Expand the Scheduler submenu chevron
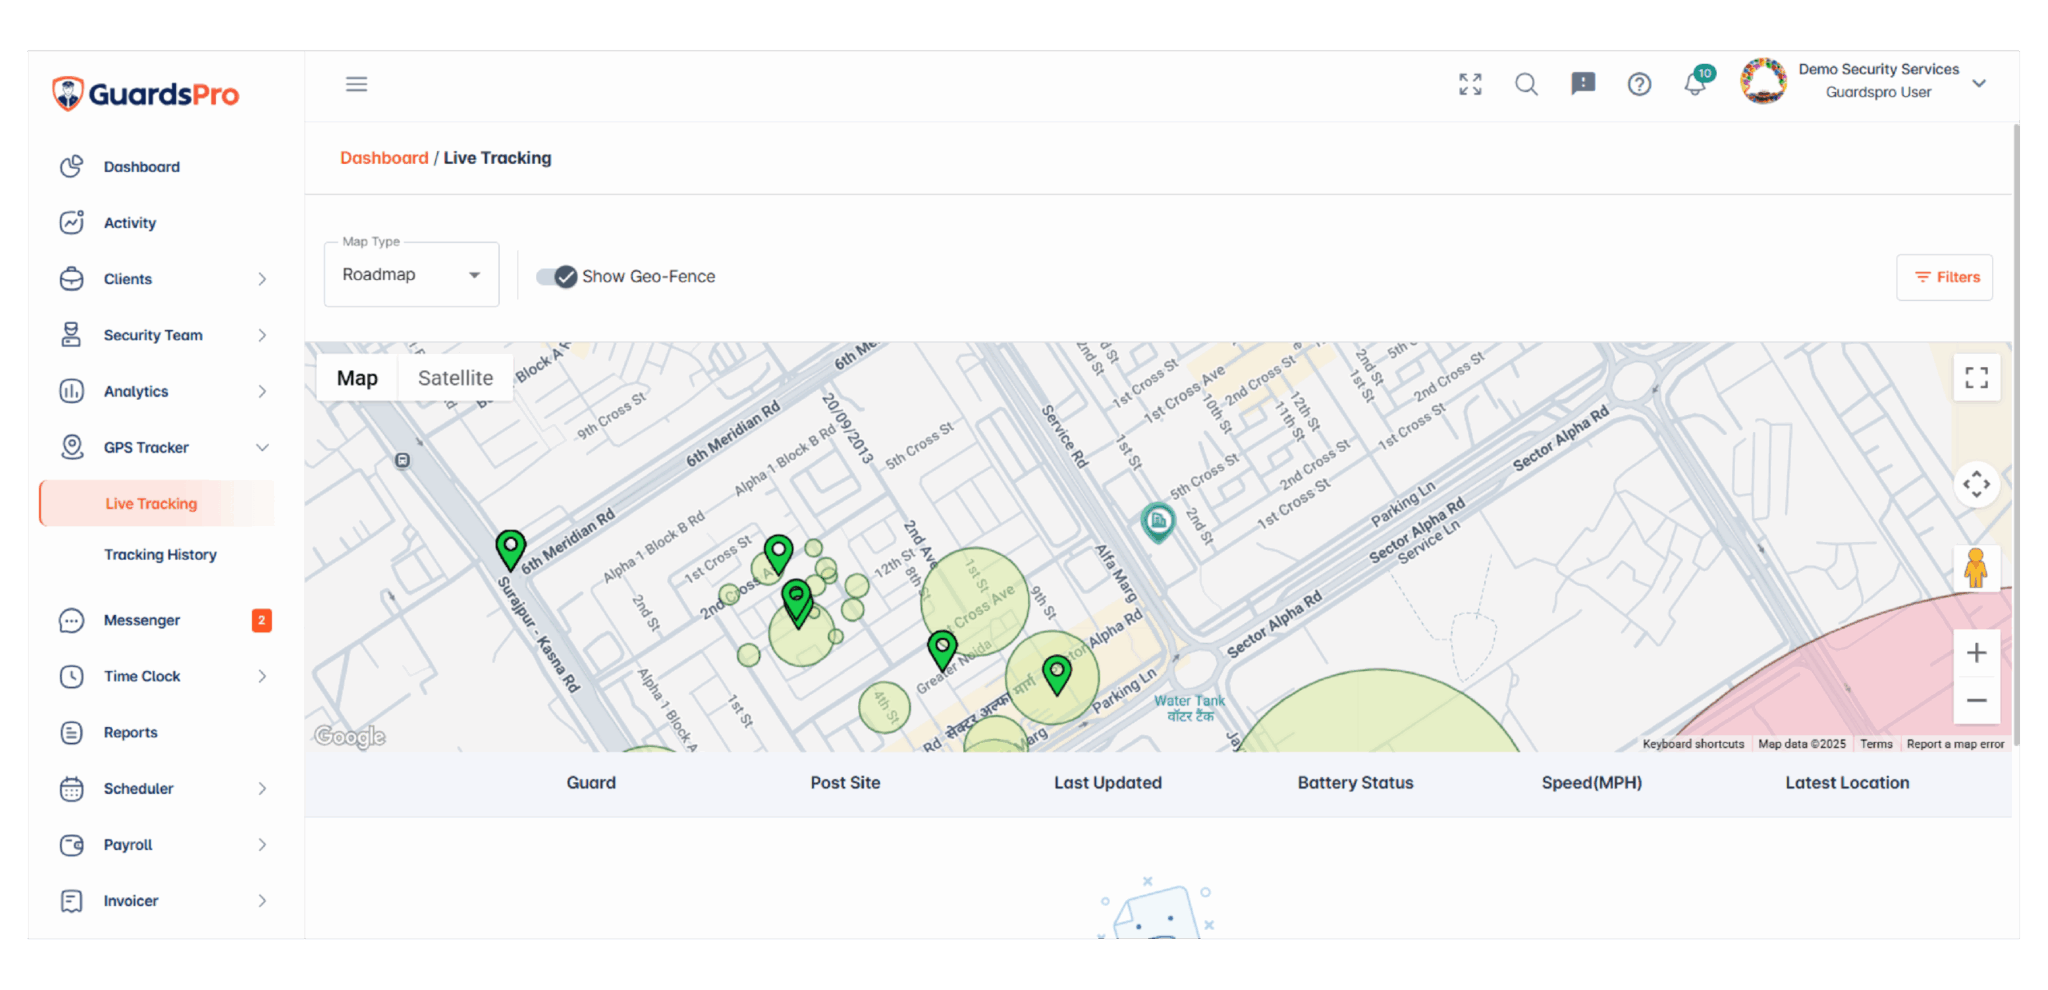 click(x=262, y=788)
